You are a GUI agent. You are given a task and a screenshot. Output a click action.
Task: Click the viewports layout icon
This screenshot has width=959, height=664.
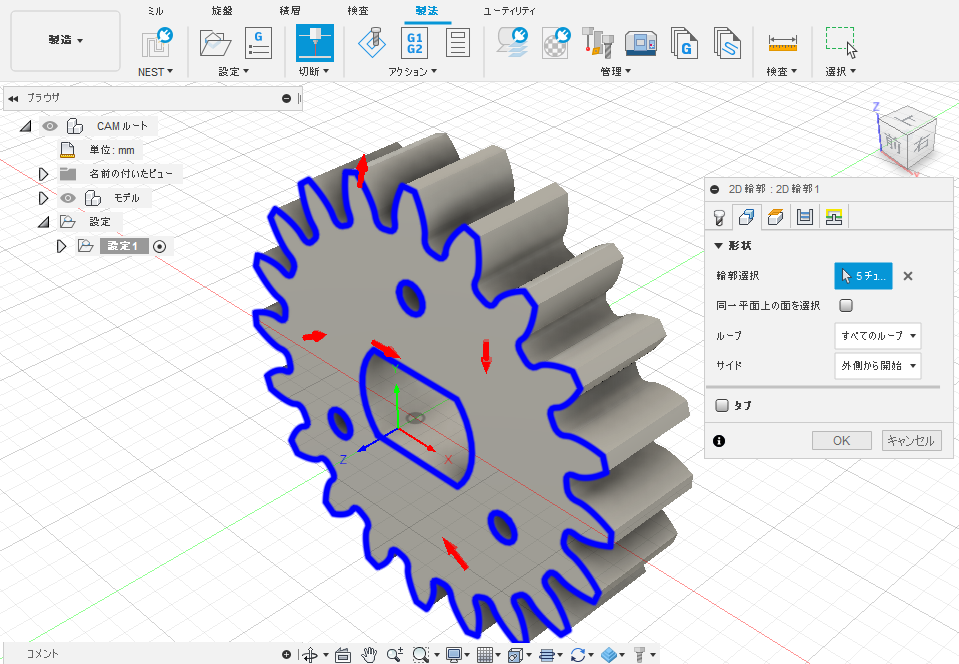515,655
